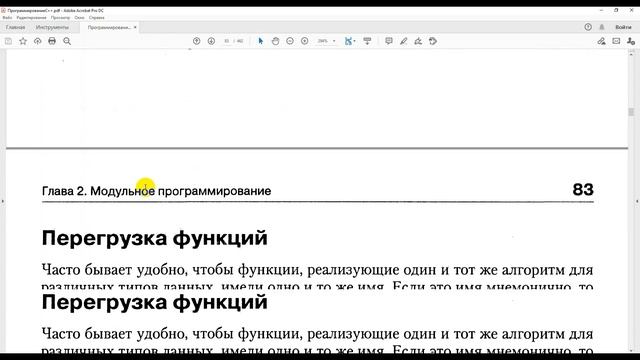Minimize the Acrobat window
The image size is (640, 360).
(x=601, y=10)
